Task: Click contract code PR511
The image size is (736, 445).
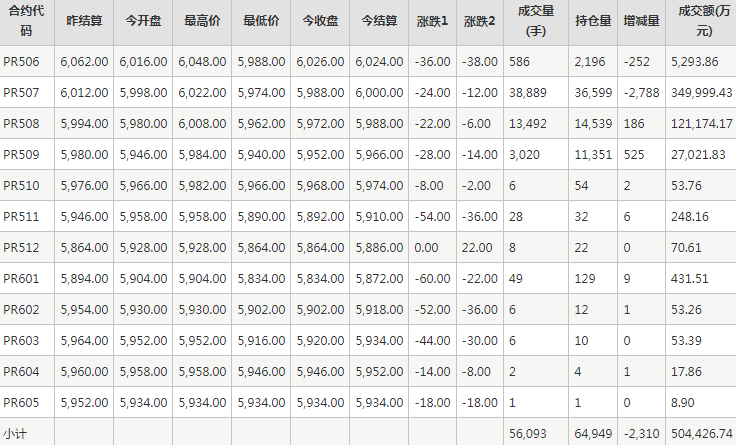Action: [21, 216]
